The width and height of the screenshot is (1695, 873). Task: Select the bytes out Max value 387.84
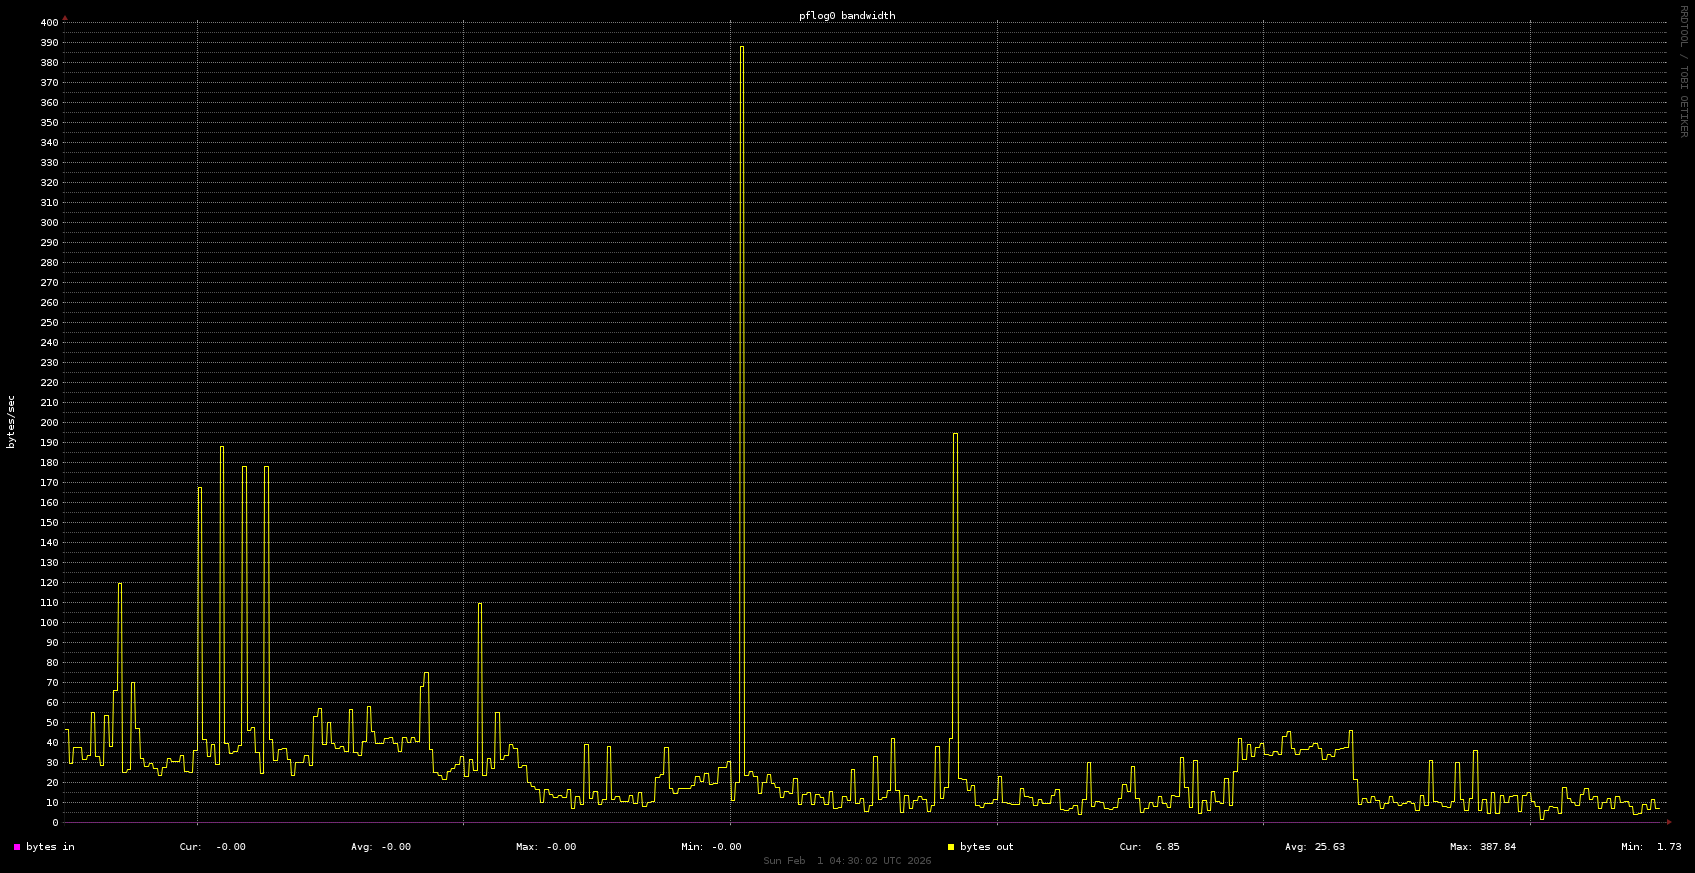coord(1497,847)
